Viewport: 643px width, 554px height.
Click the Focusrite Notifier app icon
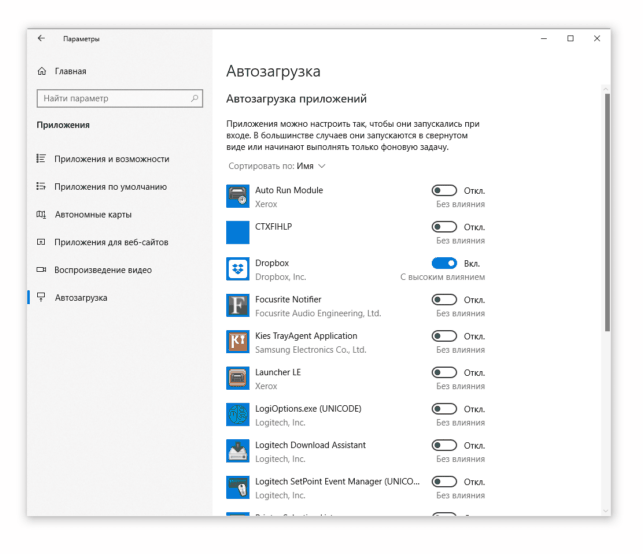tap(237, 305)
